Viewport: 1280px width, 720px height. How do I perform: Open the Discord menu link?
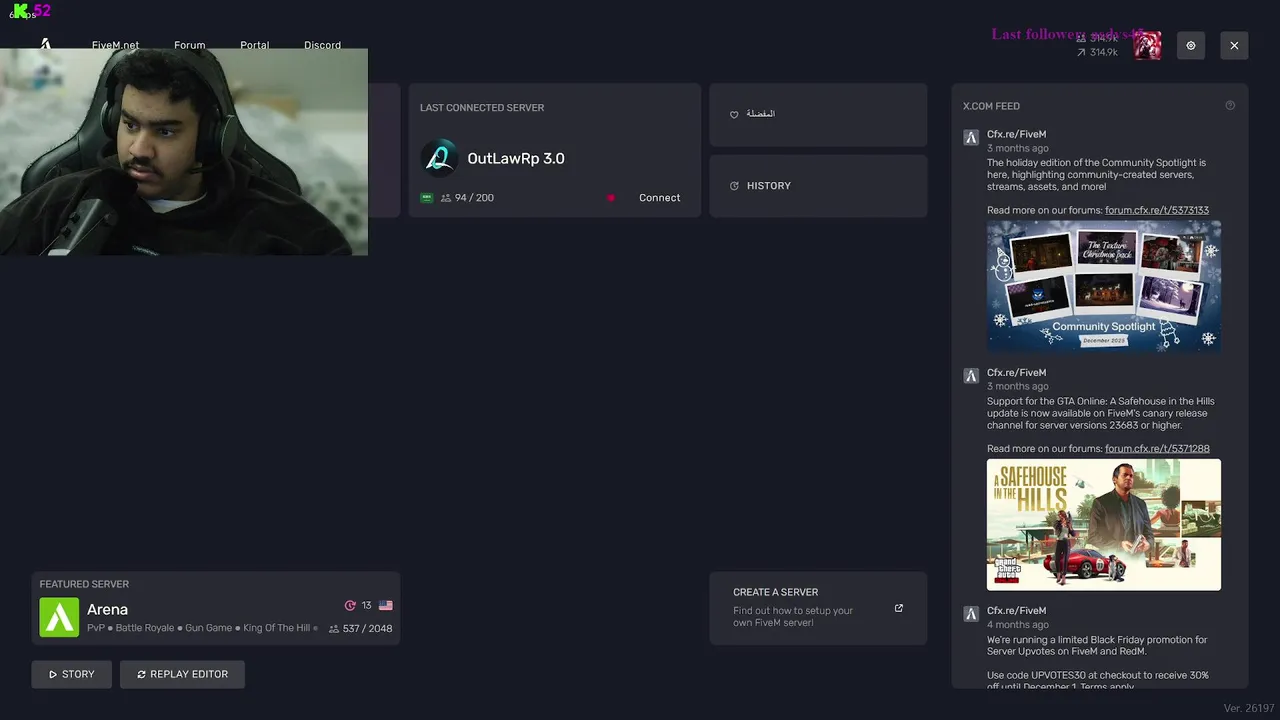(322, 45)
